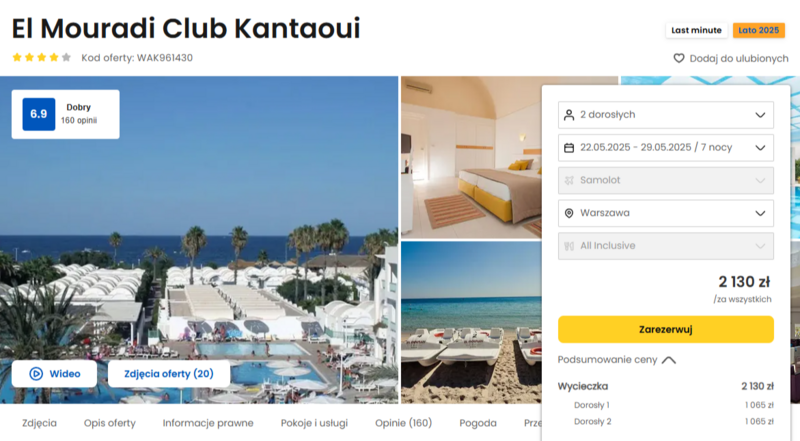The image size is (800, 441).
Task: Click the person icon in travelers field
Action: pos(569,115)
